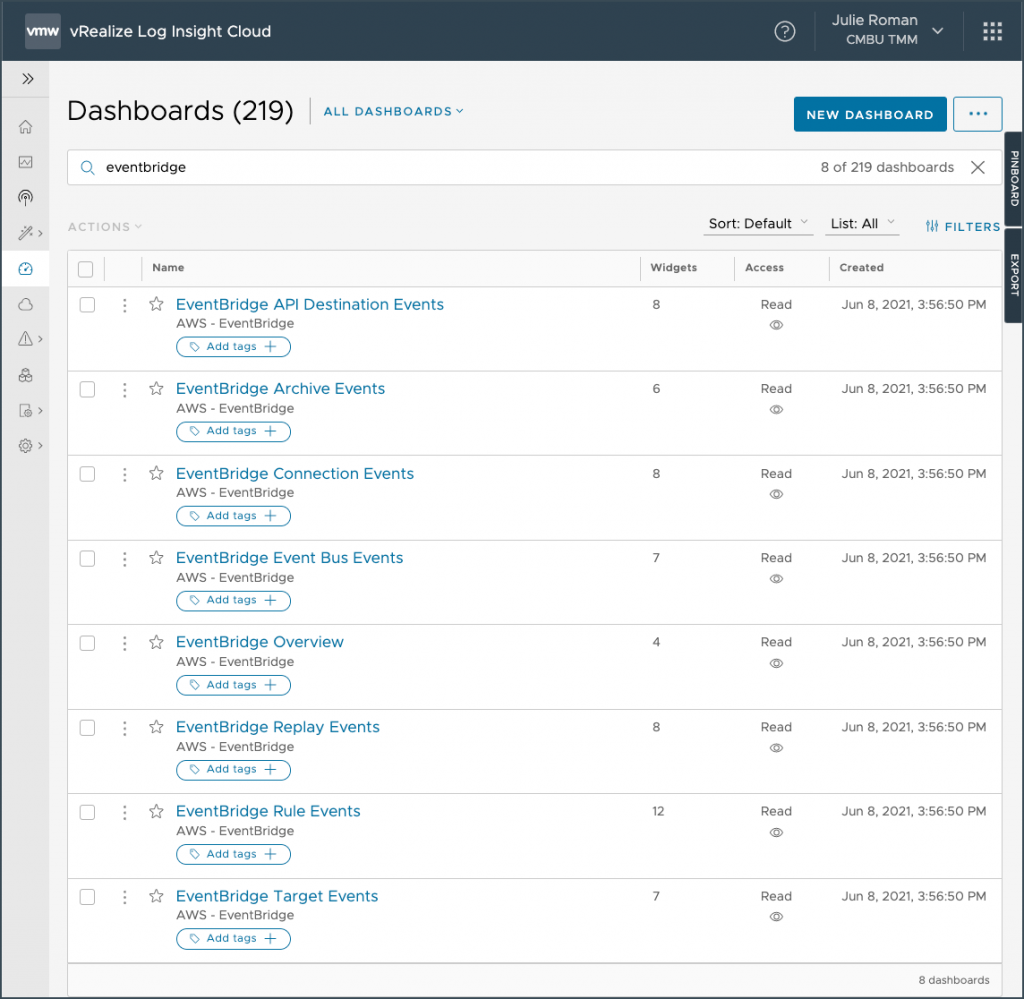Click the NEW DASHBOARD button
Screen dimensions: 1024x999
click(870, 114)
